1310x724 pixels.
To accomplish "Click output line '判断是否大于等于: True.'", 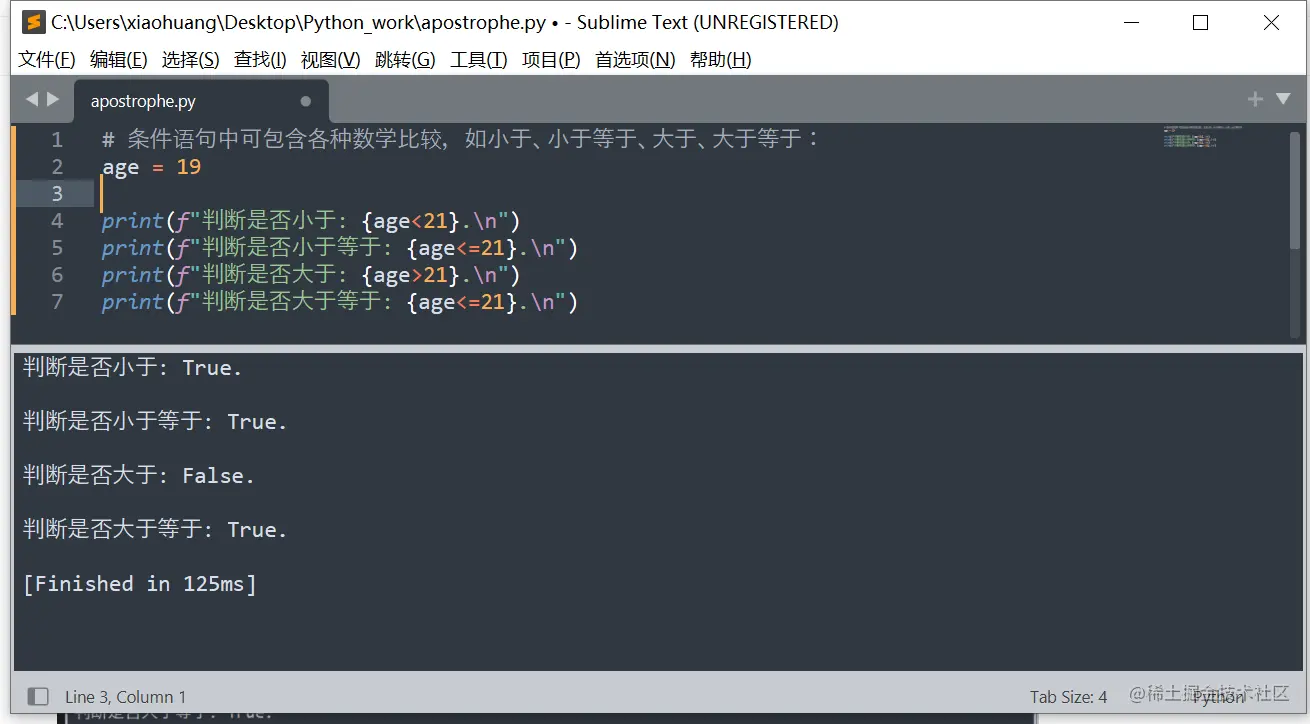I will (x=155, y=530).
